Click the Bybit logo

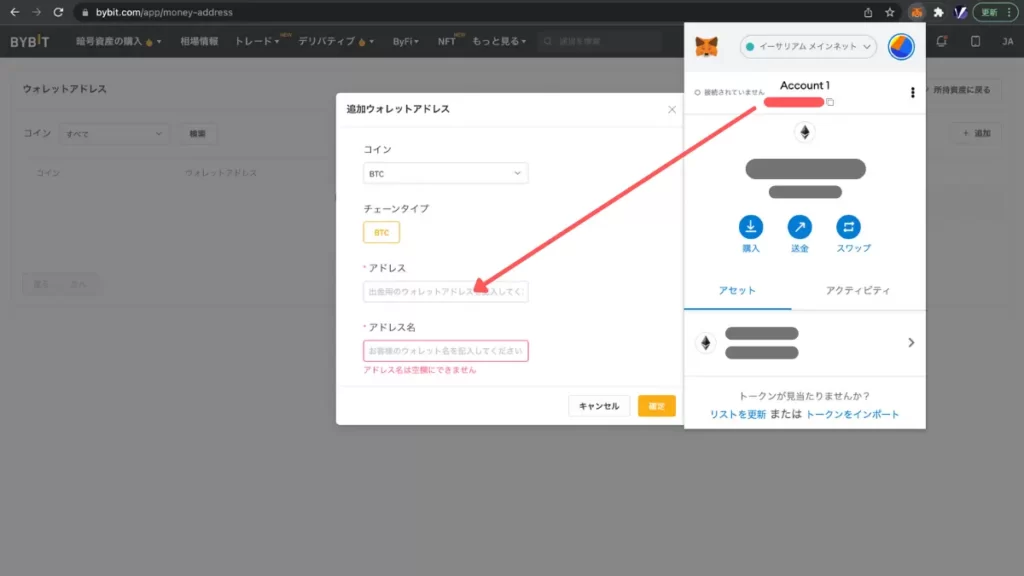point(29,41)
